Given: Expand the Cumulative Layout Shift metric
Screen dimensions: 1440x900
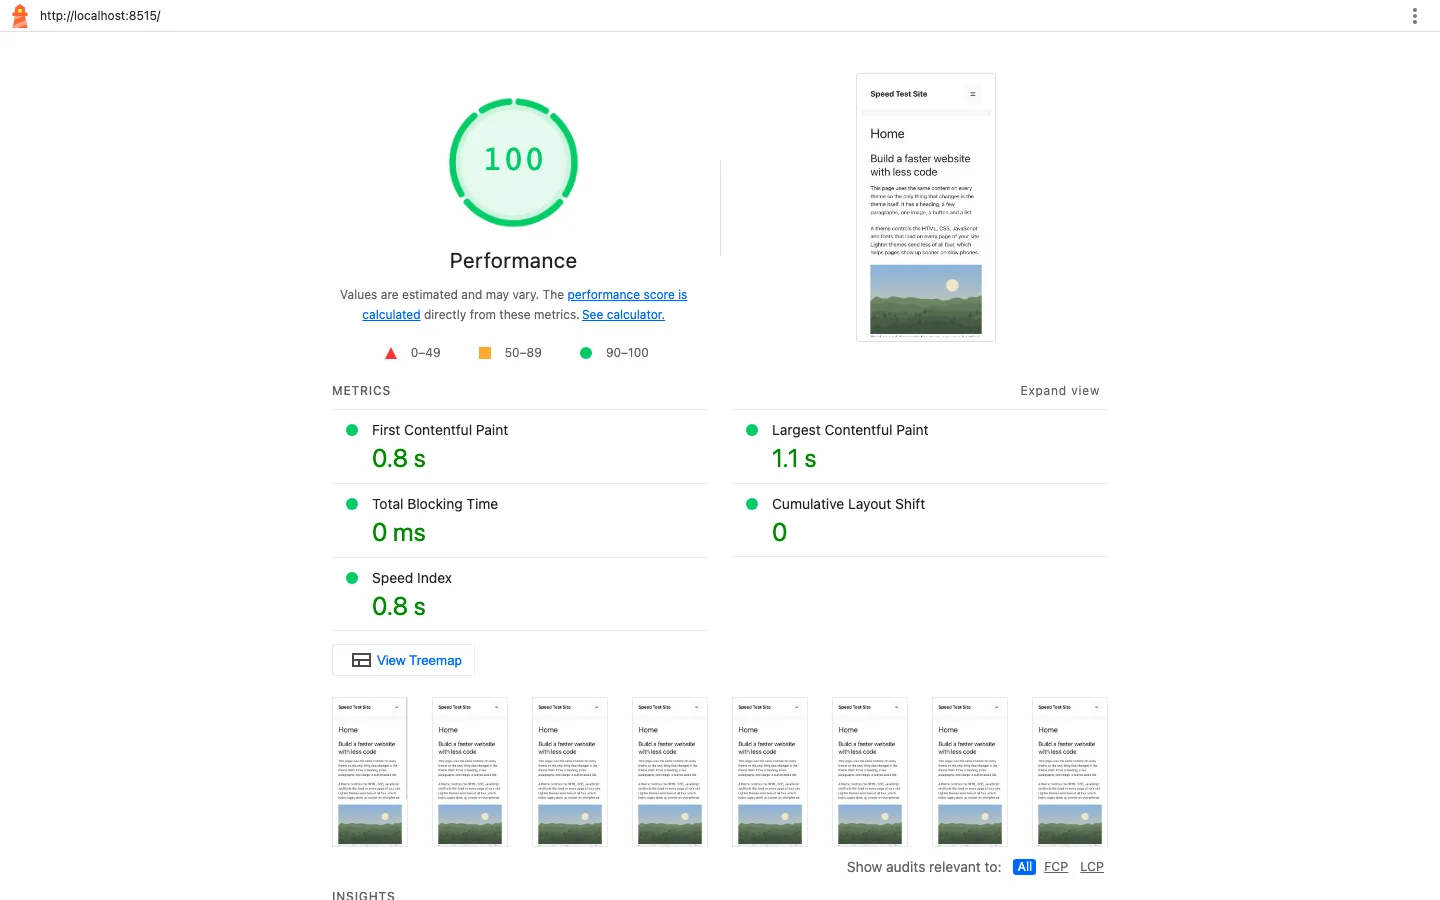Looking at the screenshot, I should click(x=920, y=520).
